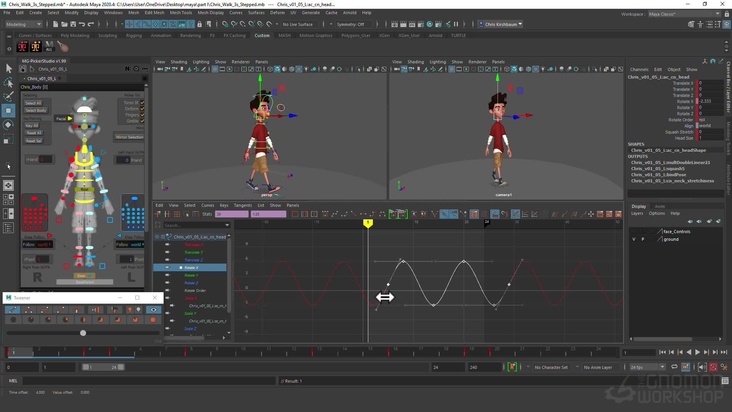Toggle the mute icon beside Rotate Order curve
Screen dimensions: 732x412
pyautogui.click(x=167, y=290)
